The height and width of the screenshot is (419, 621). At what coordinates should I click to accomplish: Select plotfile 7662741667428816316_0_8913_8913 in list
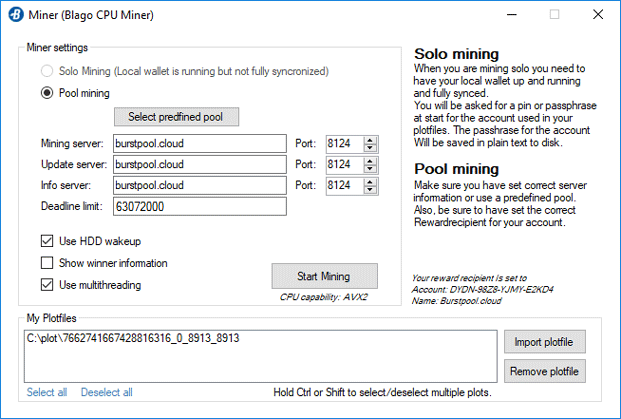point(133,338)
